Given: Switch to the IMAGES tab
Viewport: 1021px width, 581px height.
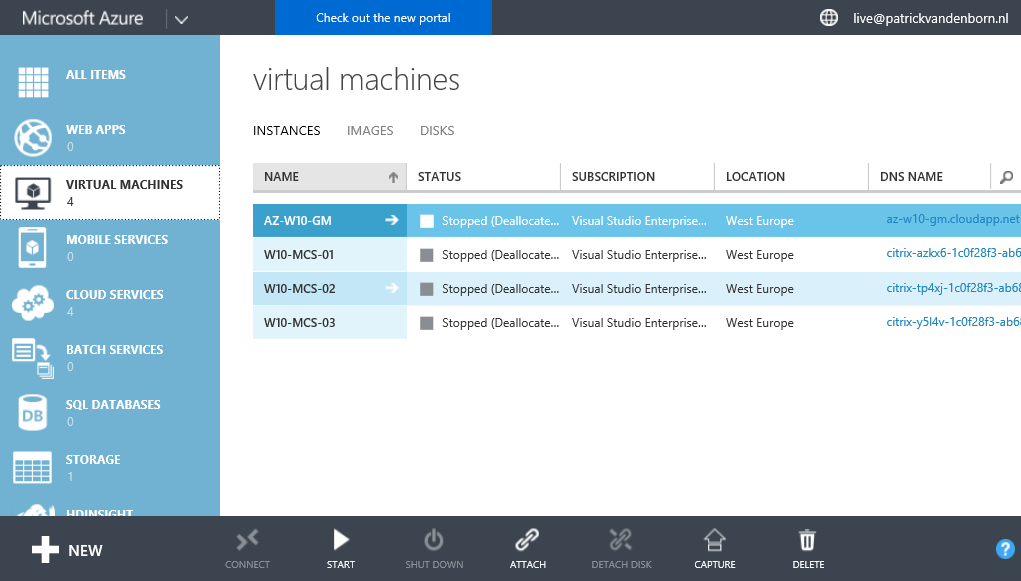Looking at the screenshot, I should click(370, 130).
